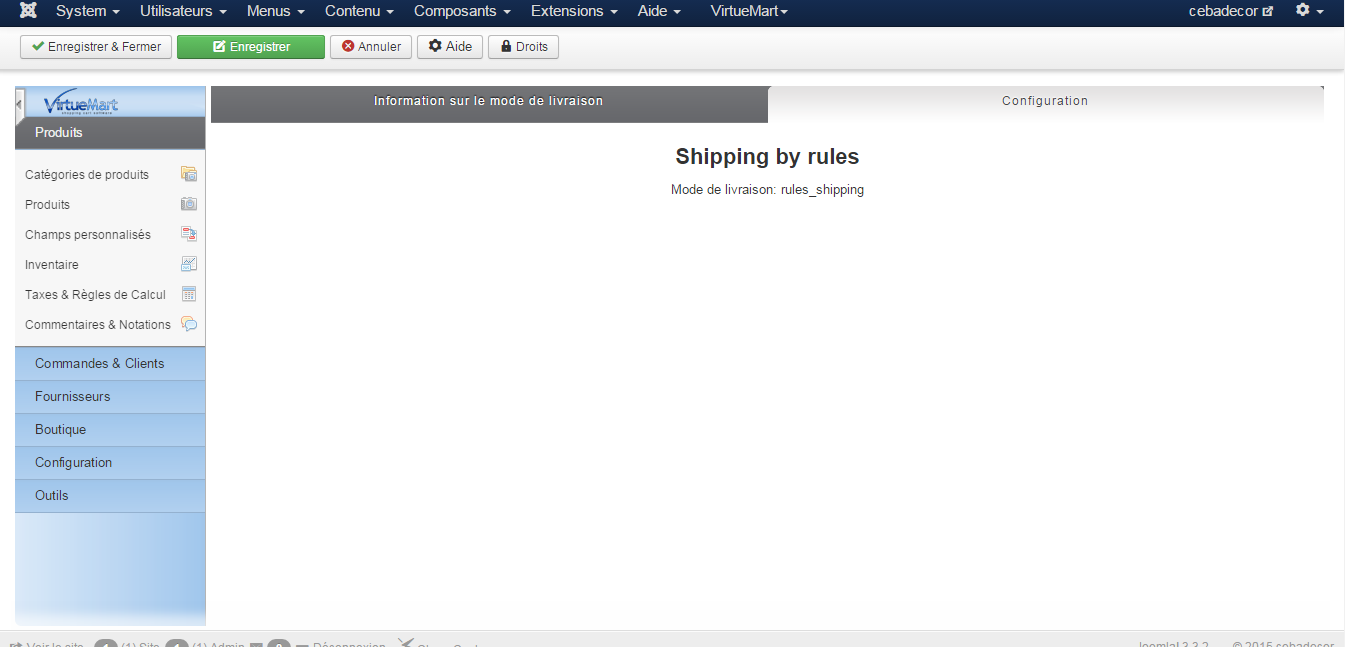Open the settings gear dropdown

coord(1309,11)
